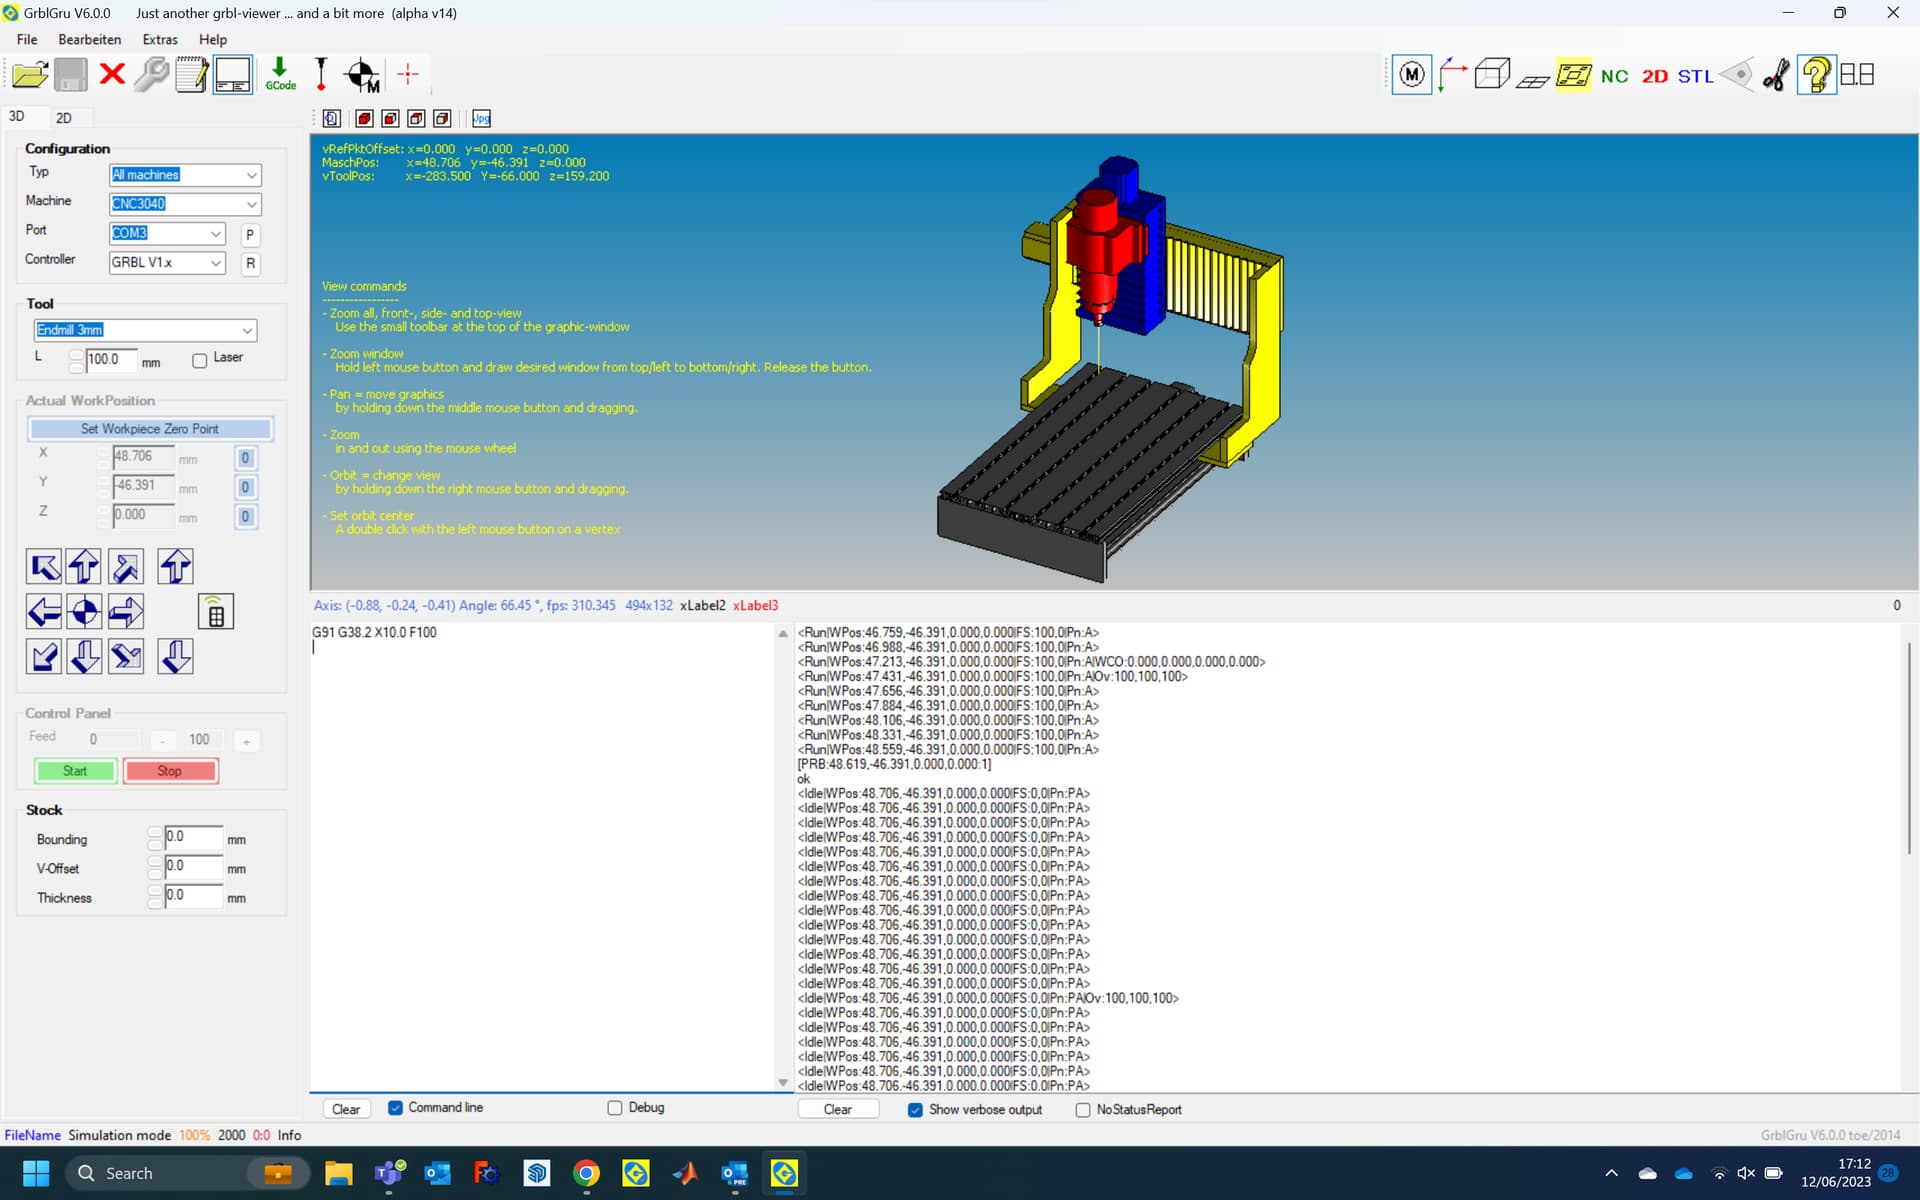Enable the Laser checkbox

coord(200,360)
